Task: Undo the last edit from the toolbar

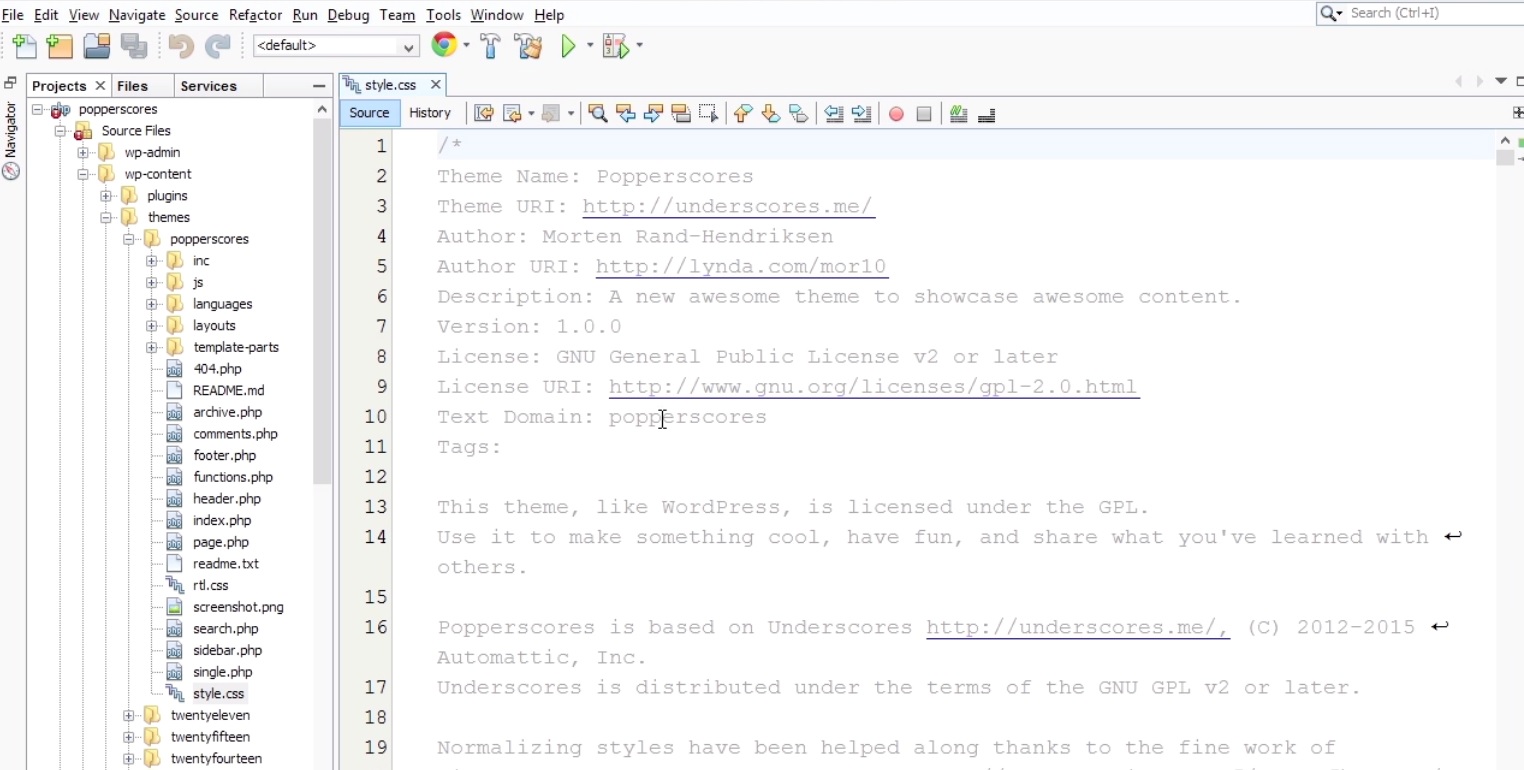Action: (181, 46)
